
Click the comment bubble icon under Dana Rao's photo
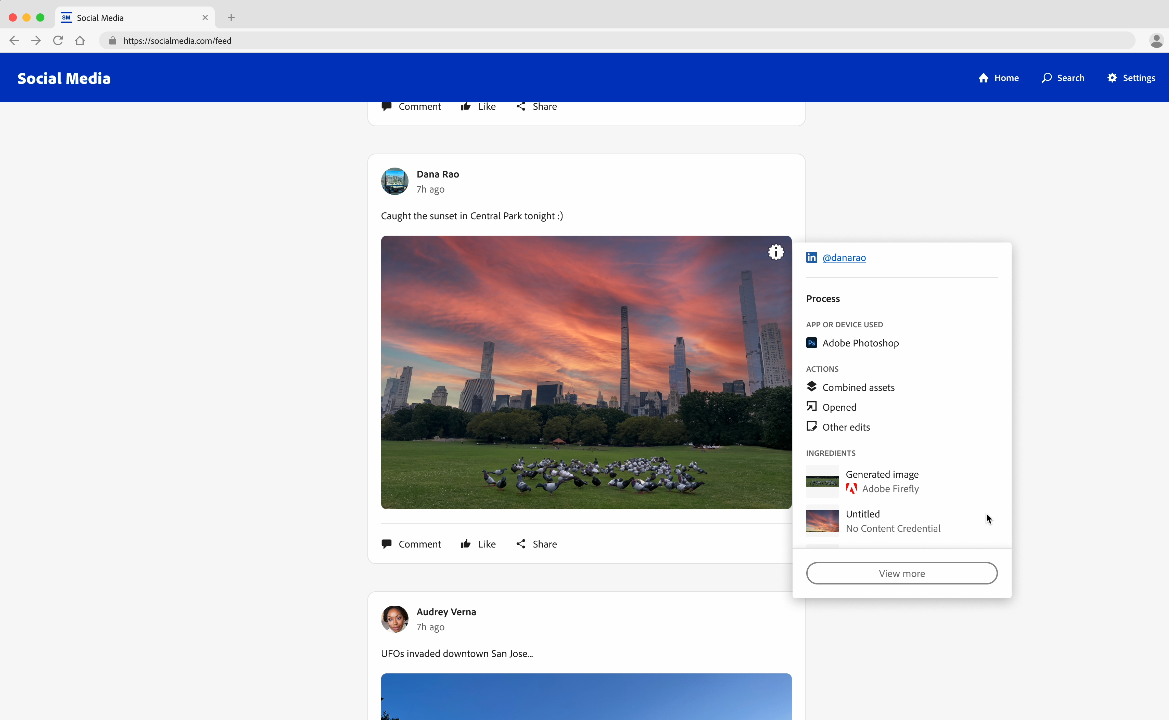point(386,544)
